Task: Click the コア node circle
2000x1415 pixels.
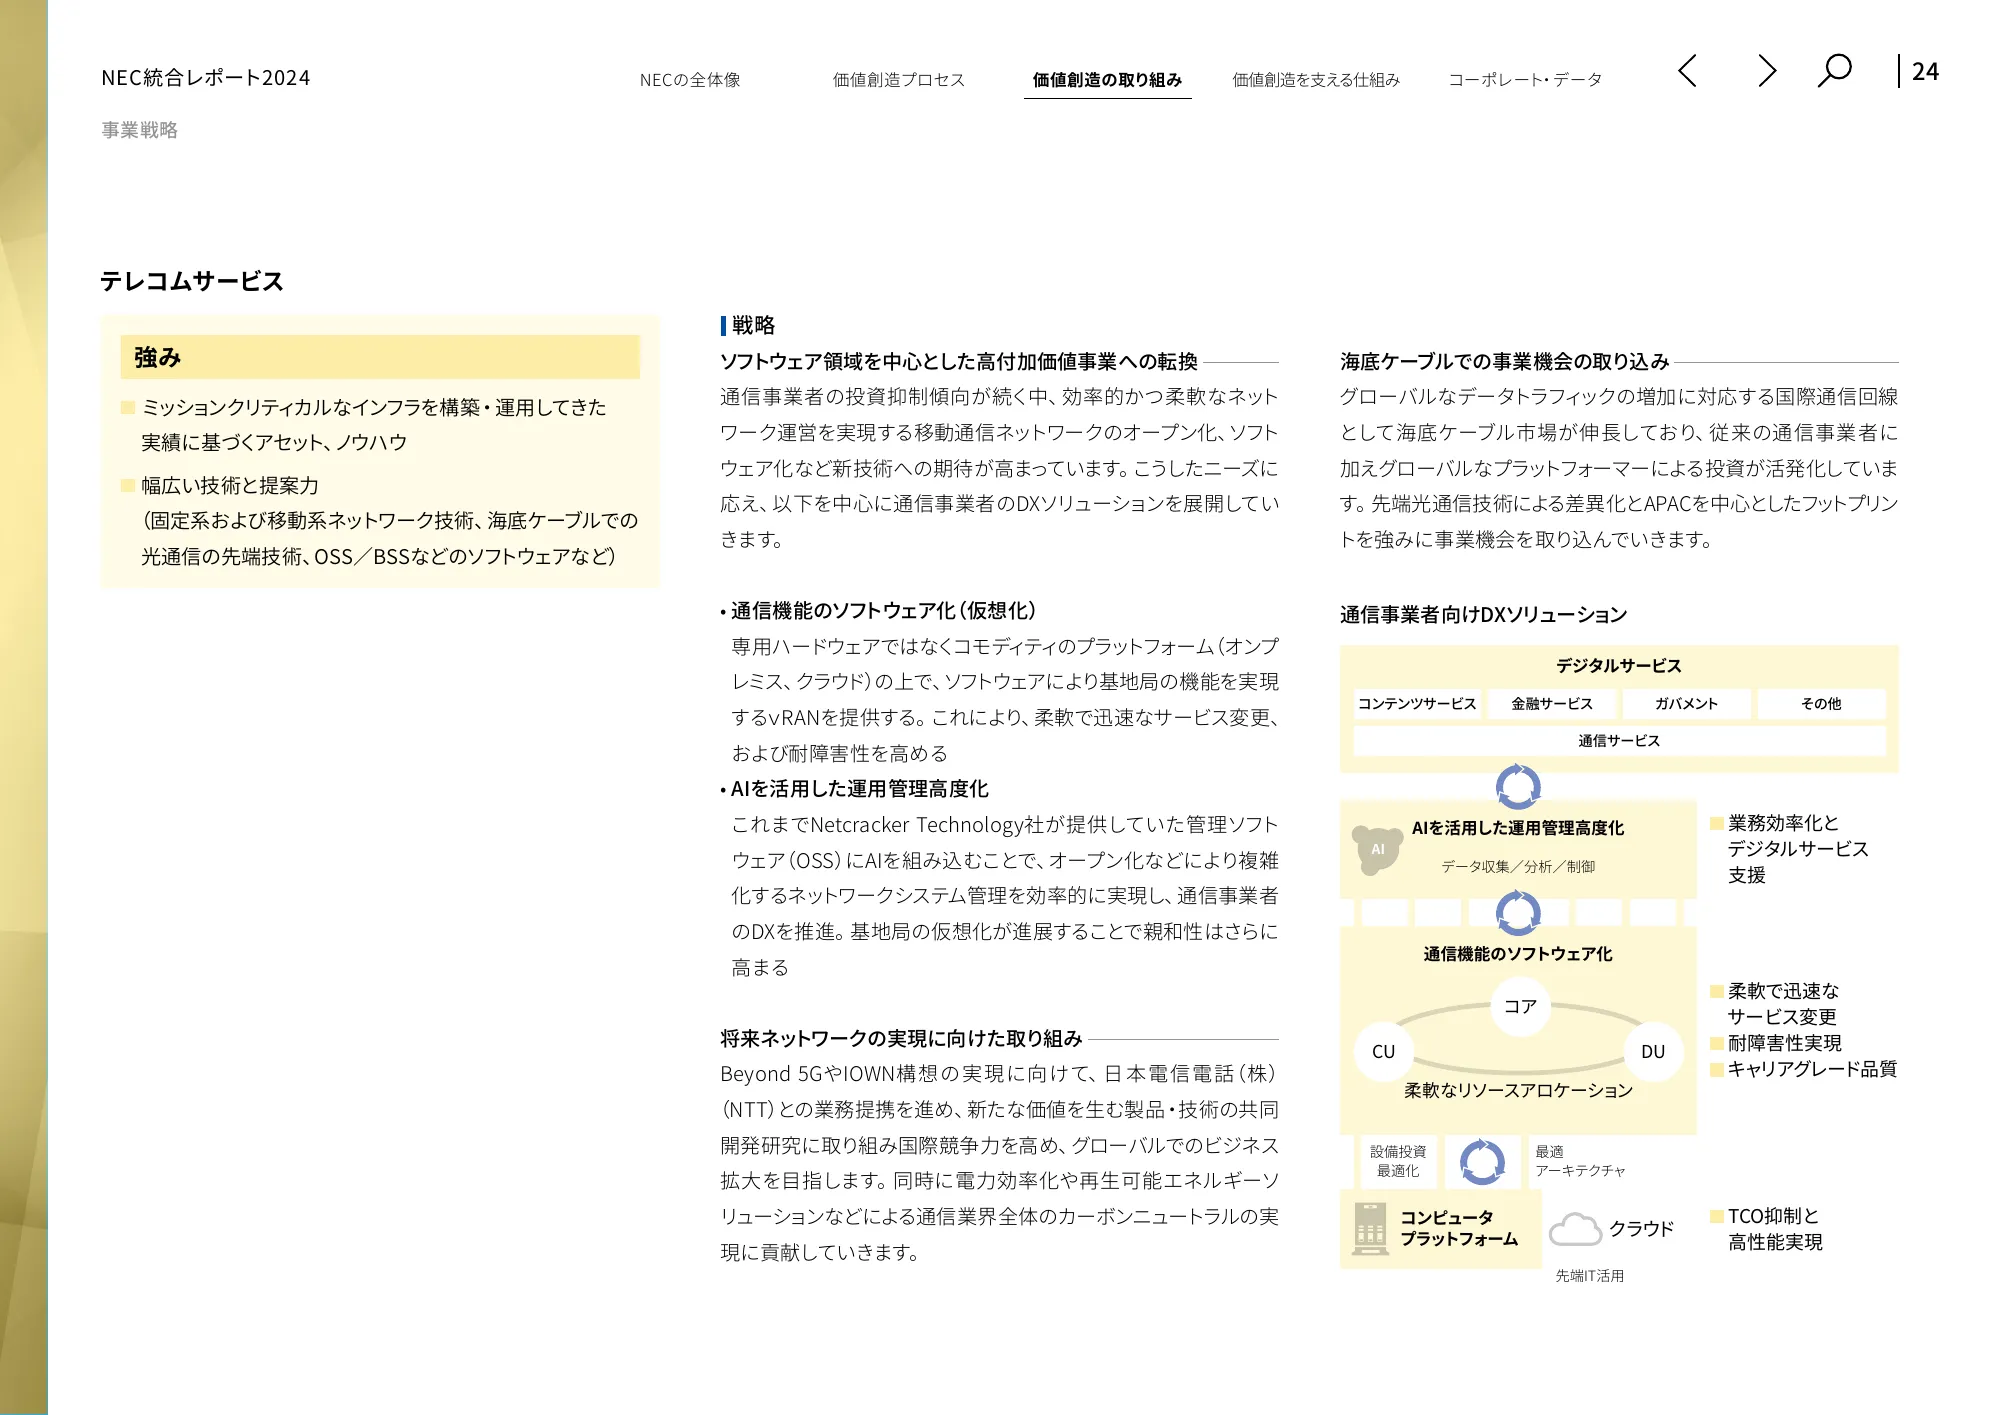Action: [1520, 1006]
